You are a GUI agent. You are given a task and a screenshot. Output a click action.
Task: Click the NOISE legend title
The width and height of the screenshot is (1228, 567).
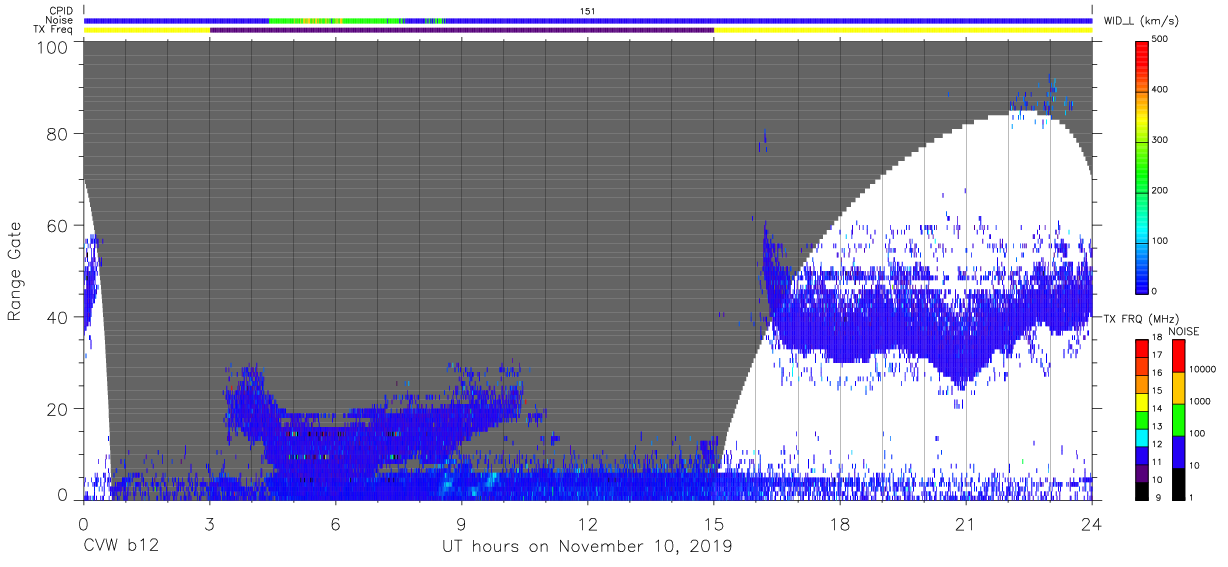pyautogui.click(x=1183, y=330)
